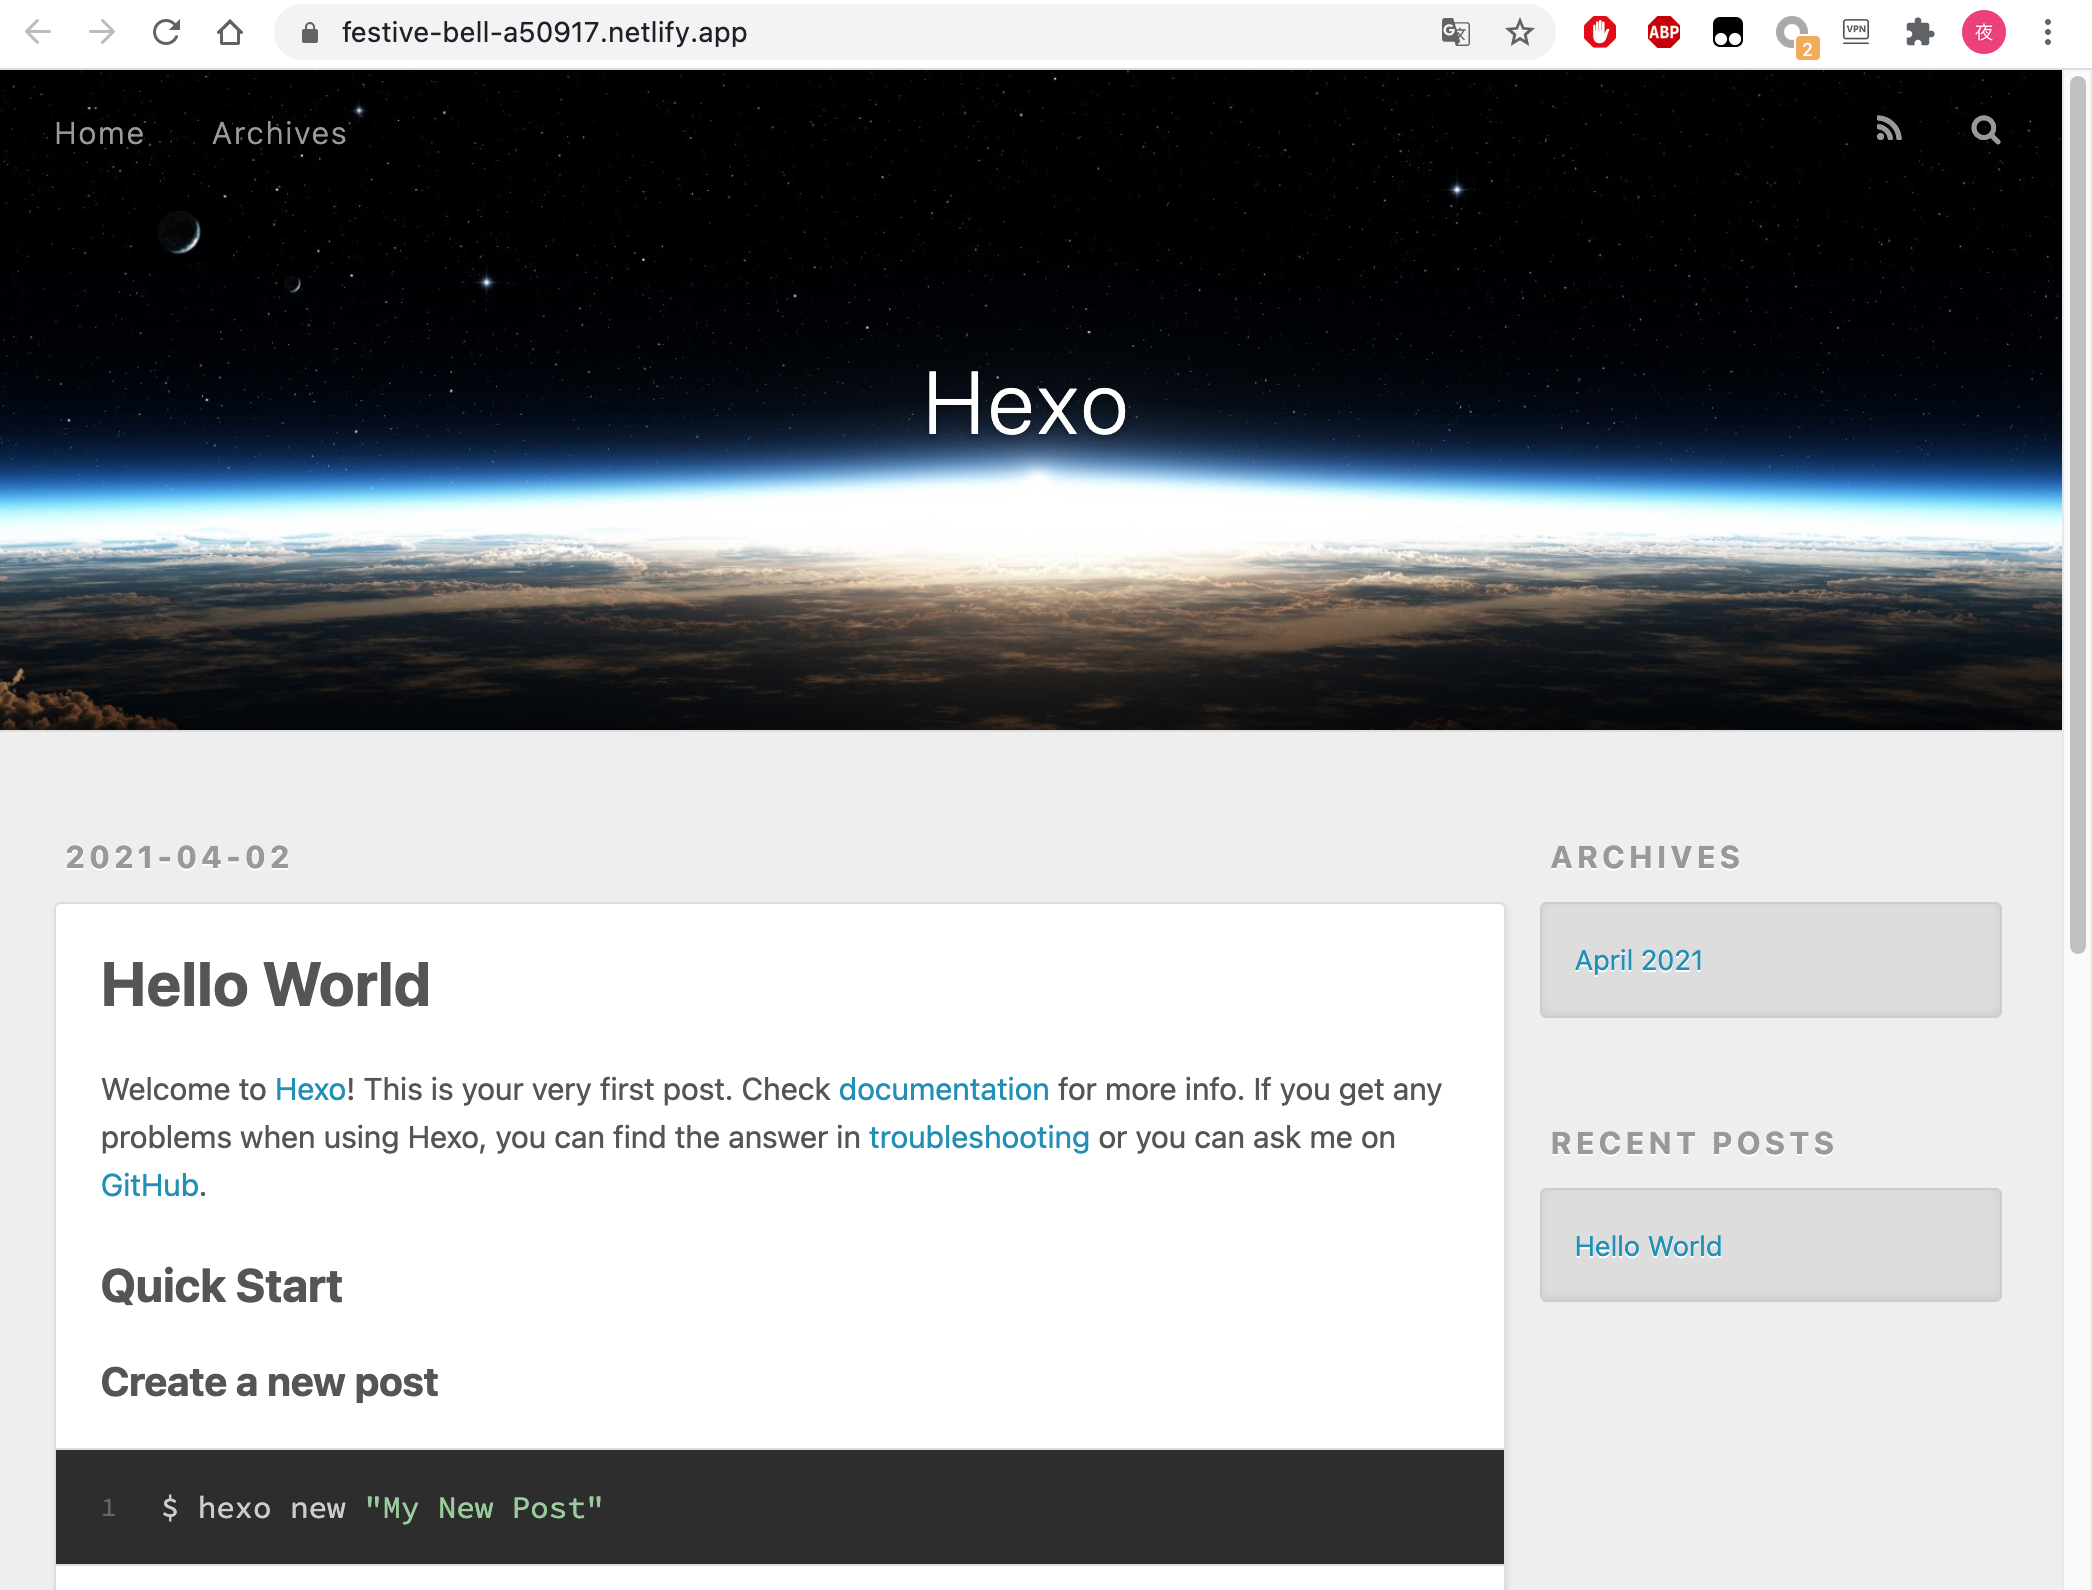This screenshot has height=1590, width=2092.
Task: Open Chrome's three-dot menu
Action: coord(2046,32)
